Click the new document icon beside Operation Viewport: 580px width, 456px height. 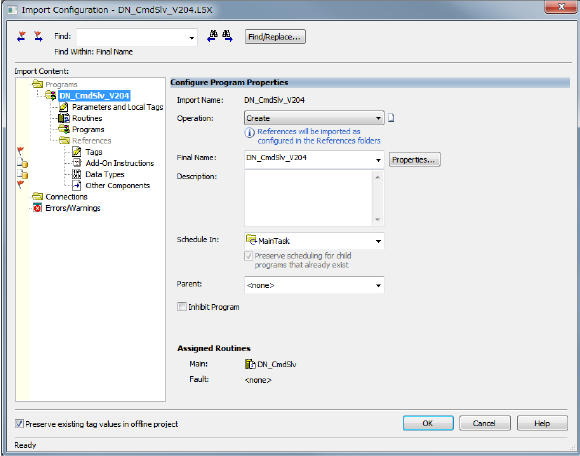click(391, 118)
